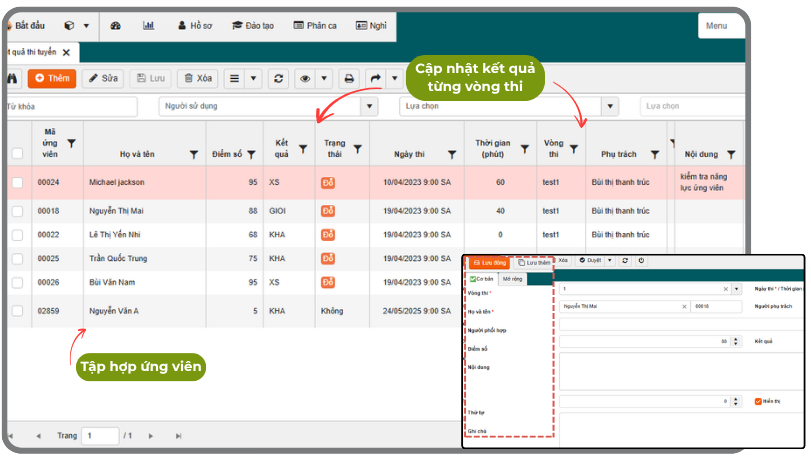Click the hamburger list options icon
811x456 pixels.
click(234, 79)
